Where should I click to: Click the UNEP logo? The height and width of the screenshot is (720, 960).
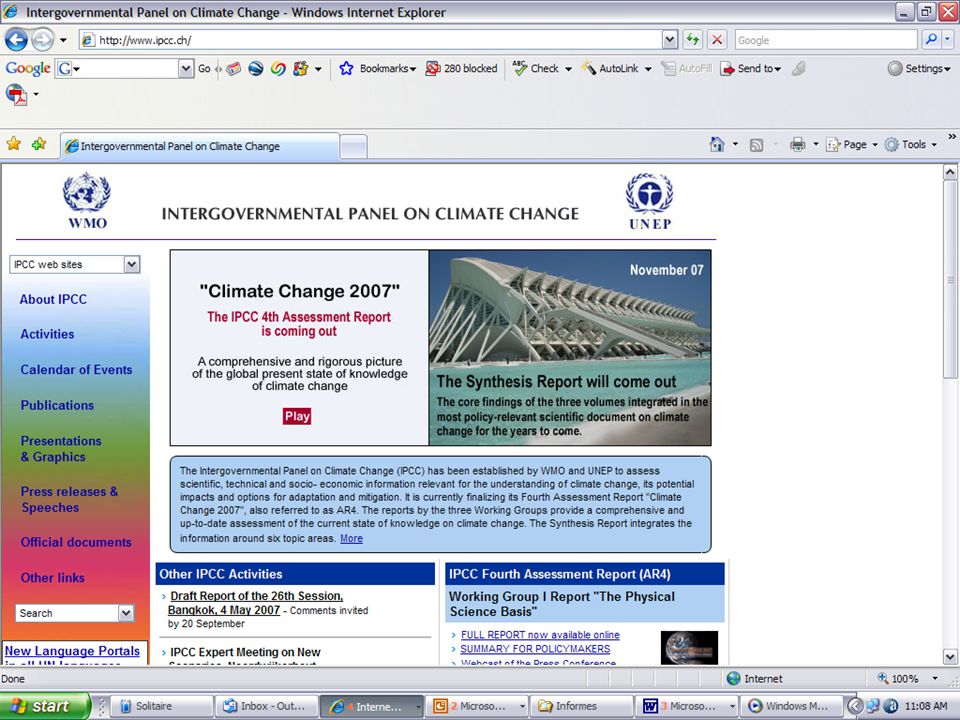point(650,201)
